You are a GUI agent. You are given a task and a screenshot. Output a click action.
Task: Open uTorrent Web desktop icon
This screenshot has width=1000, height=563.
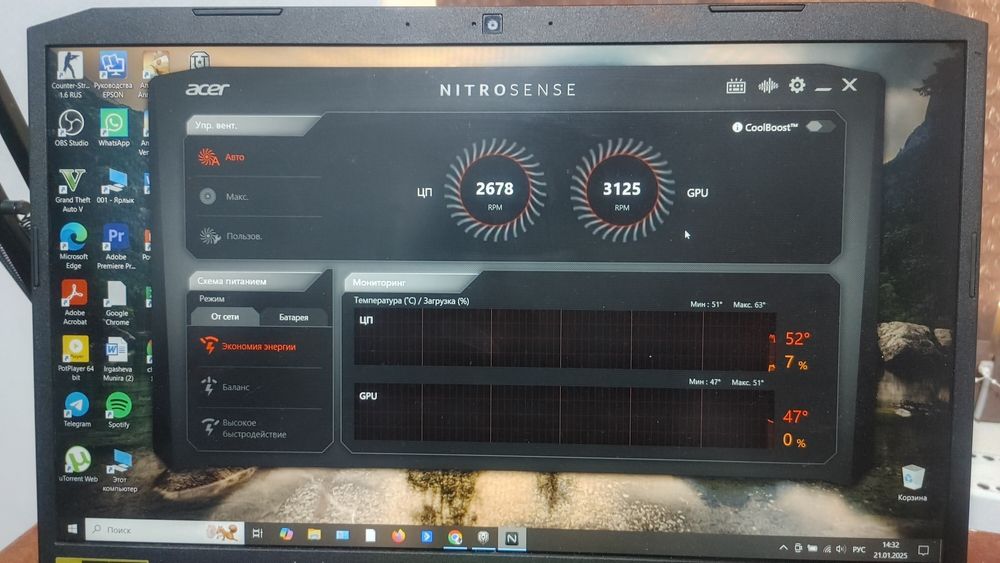click(78, 464)
